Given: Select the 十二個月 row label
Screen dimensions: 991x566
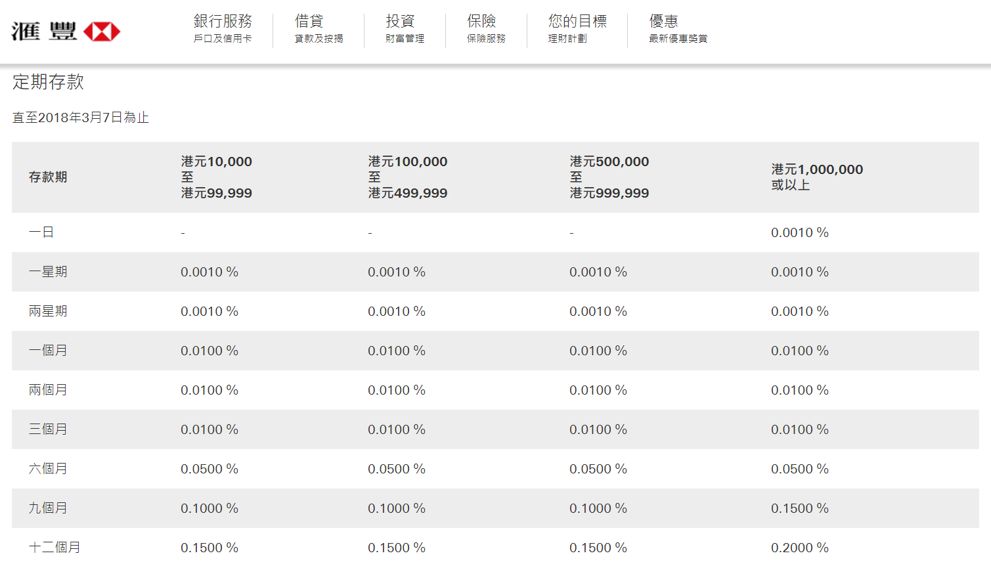Looking at the screenshot, I should point(54,547).
